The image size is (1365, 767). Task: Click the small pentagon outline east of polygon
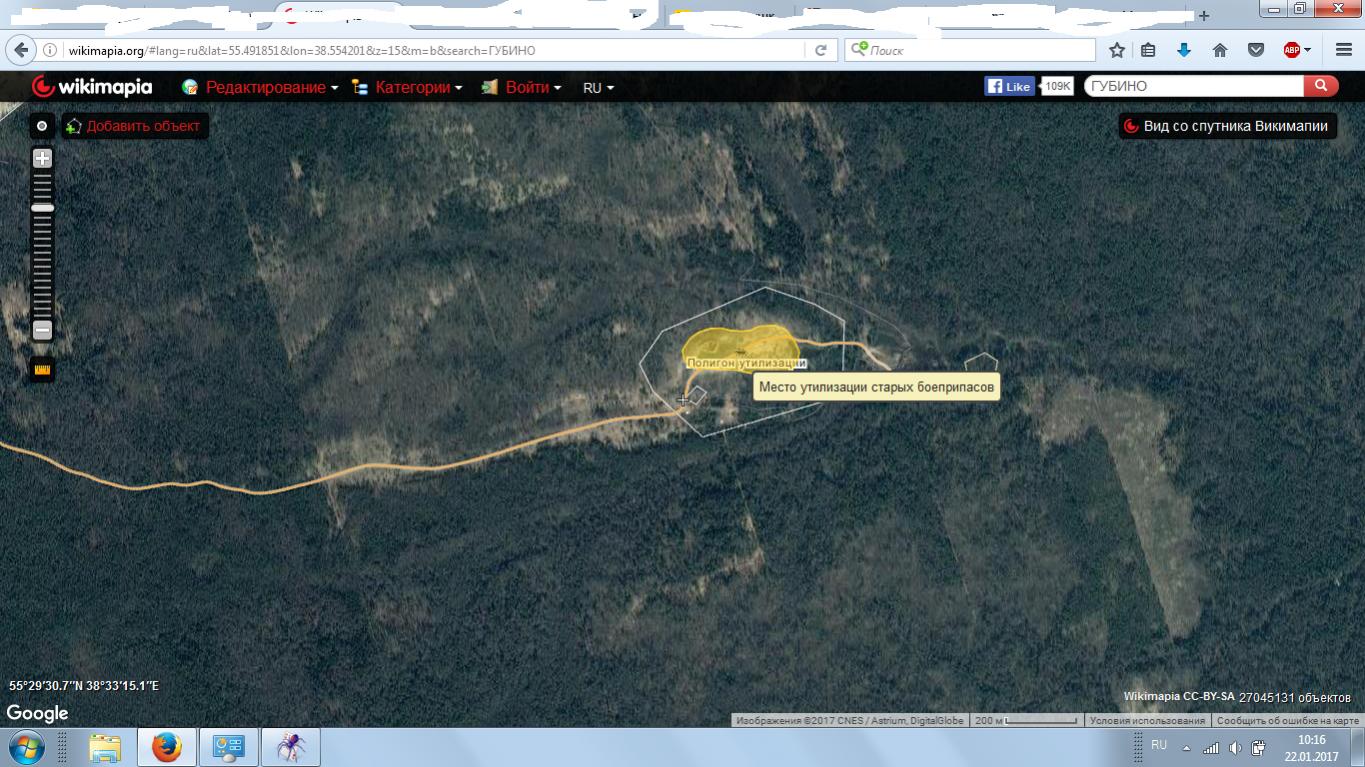[x=981, y=364]
